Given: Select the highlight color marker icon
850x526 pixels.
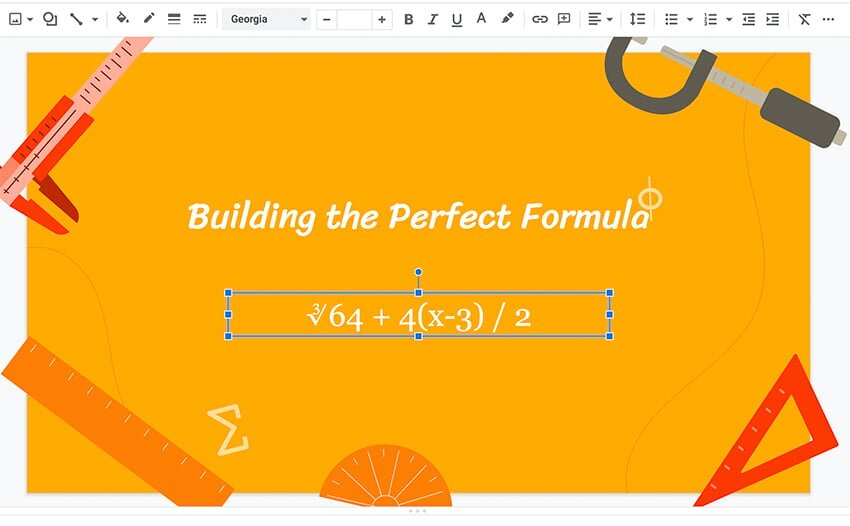Looking at the screenshot, I should [507, 19].
